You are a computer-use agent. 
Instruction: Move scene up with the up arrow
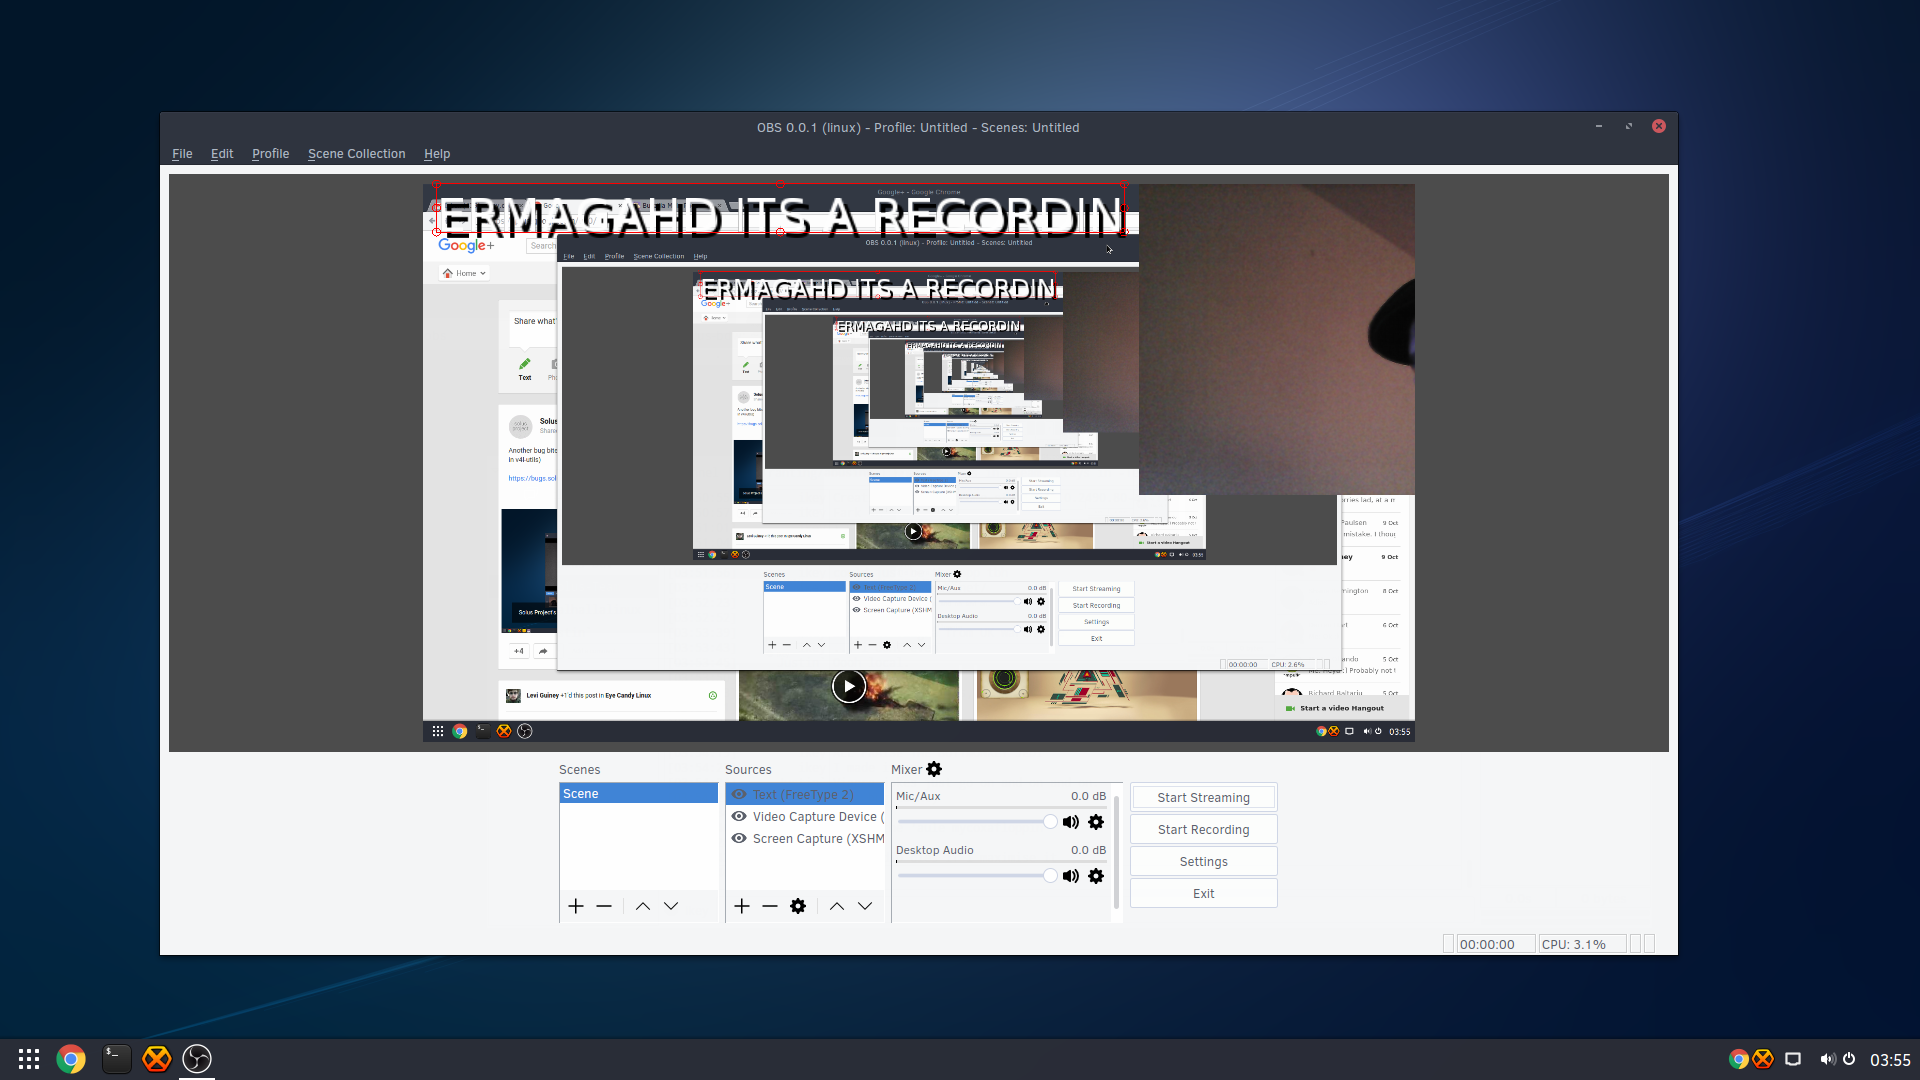pyautogui.click(x=643, y=906)
